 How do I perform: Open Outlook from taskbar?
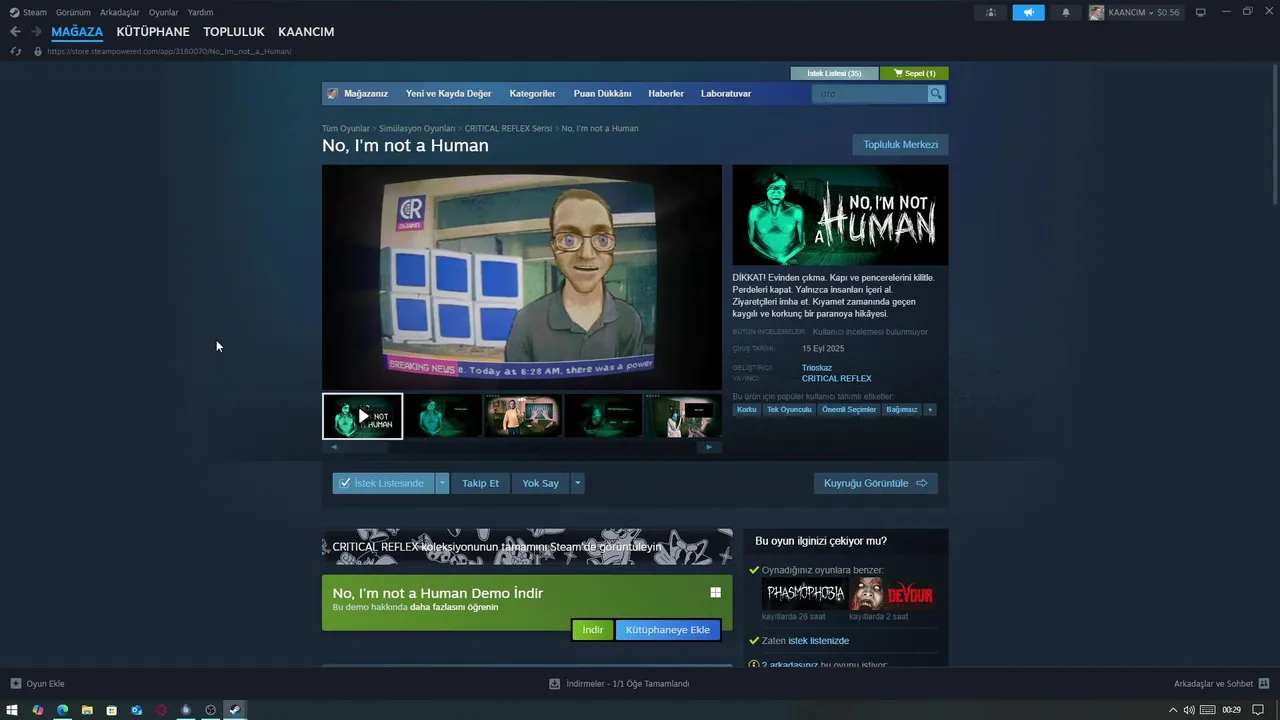(x=136, y=710)
